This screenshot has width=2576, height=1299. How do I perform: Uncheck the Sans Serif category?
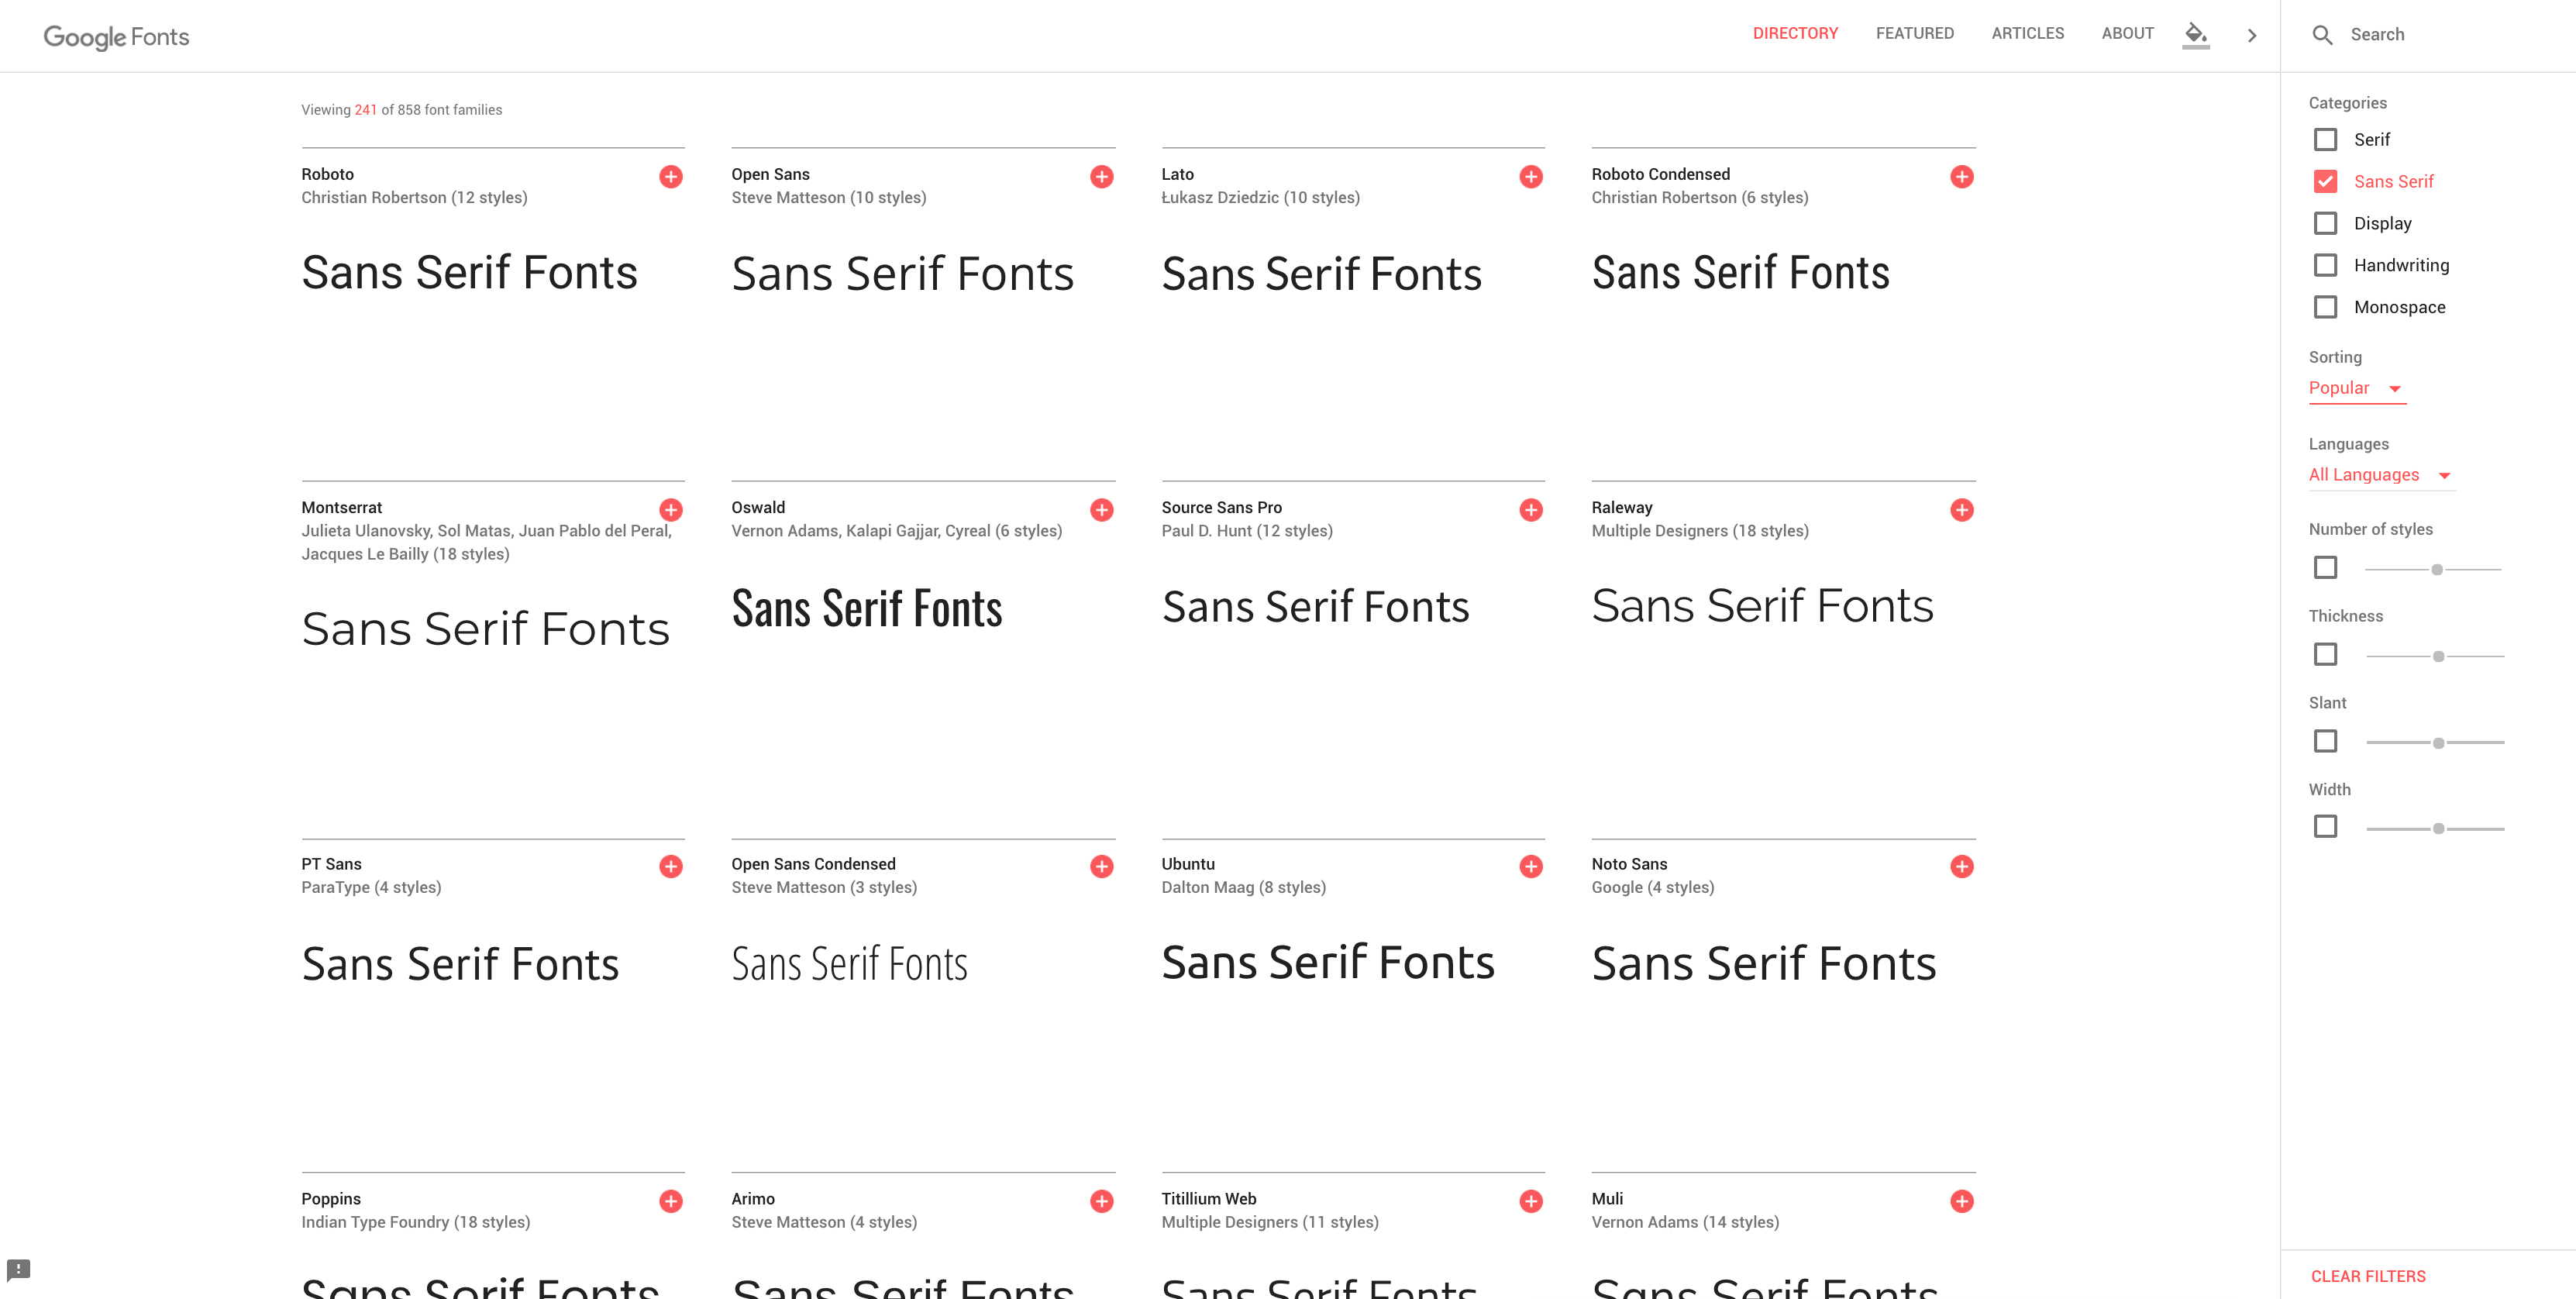pos(2325,182)
